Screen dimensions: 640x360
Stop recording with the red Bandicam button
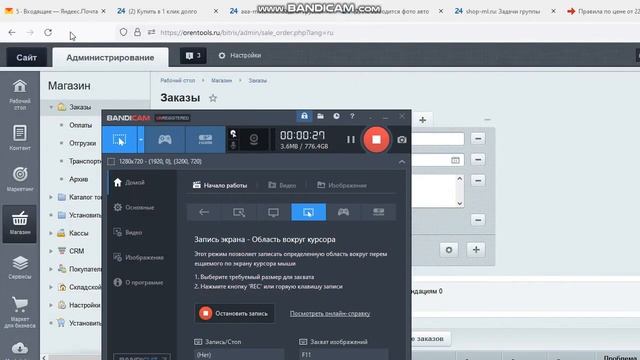point(376,140)
